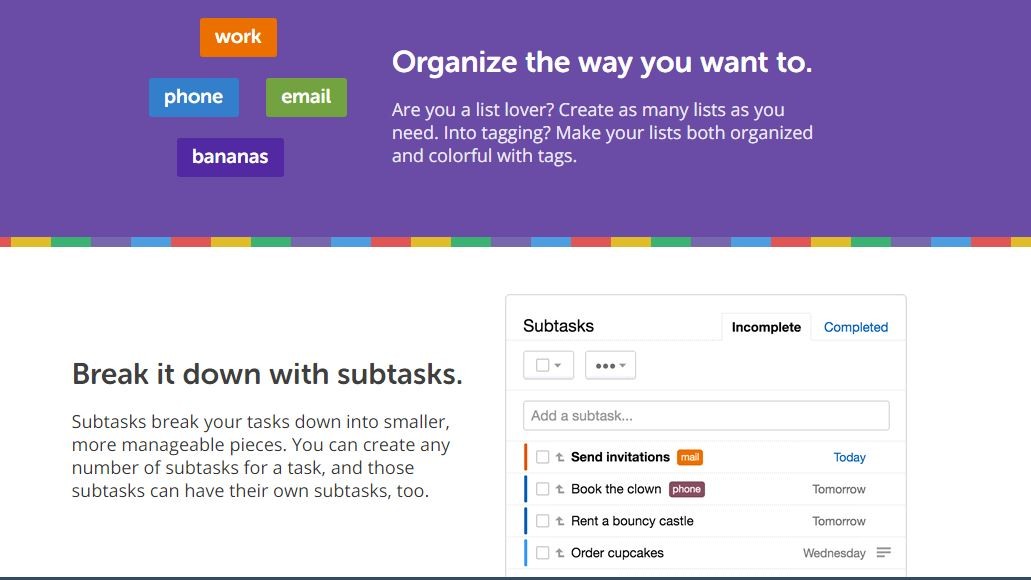1031x580 pixels.
Task: Click the blue phone tag button
Action: pos(193,97)
